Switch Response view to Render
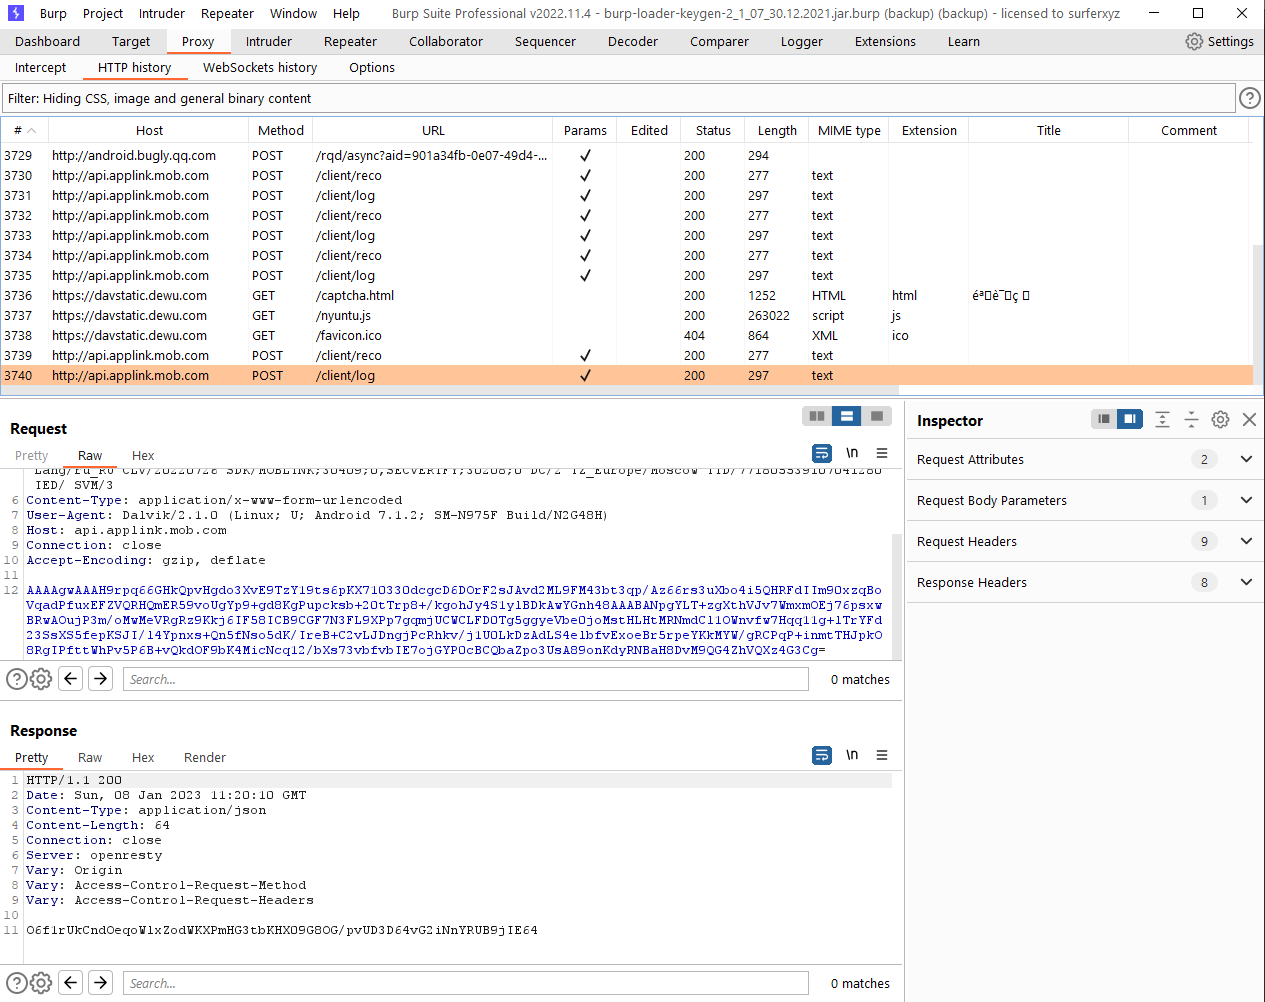 [x=205, y=757]
